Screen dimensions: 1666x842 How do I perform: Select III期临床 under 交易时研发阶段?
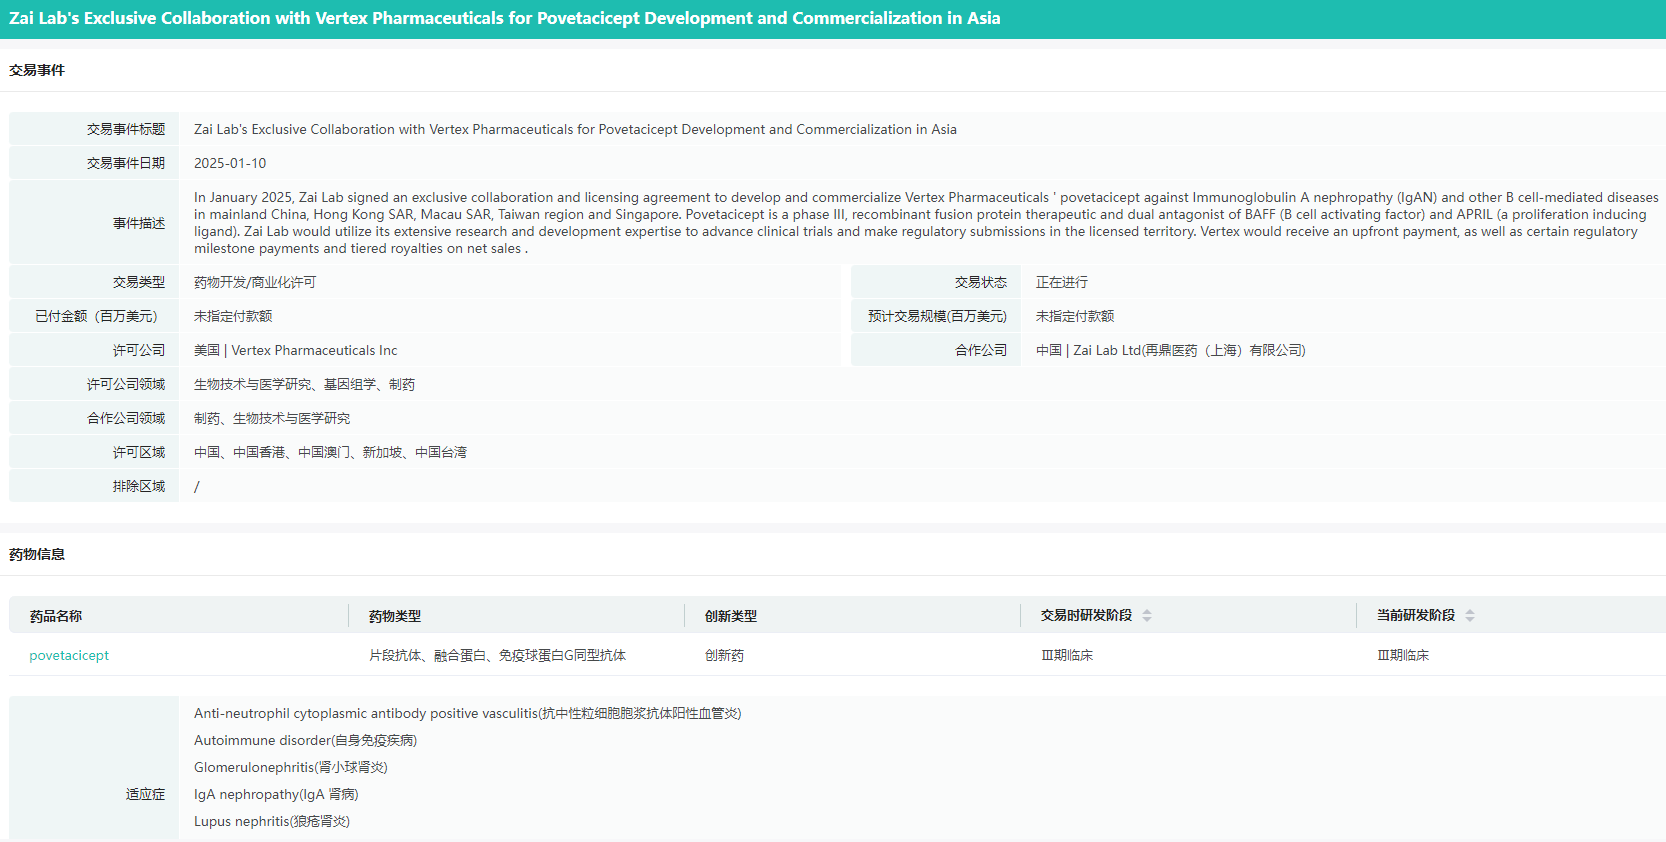pos(1067,655)
